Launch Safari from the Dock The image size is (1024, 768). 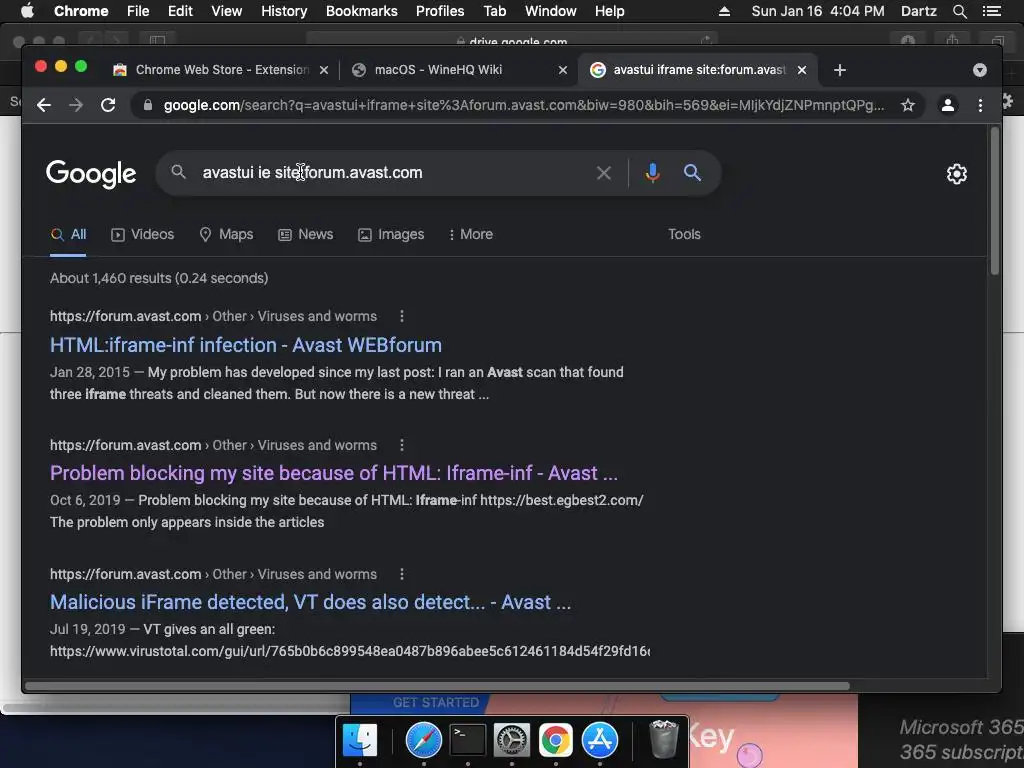pyautogui.click(x=424, y=740)
